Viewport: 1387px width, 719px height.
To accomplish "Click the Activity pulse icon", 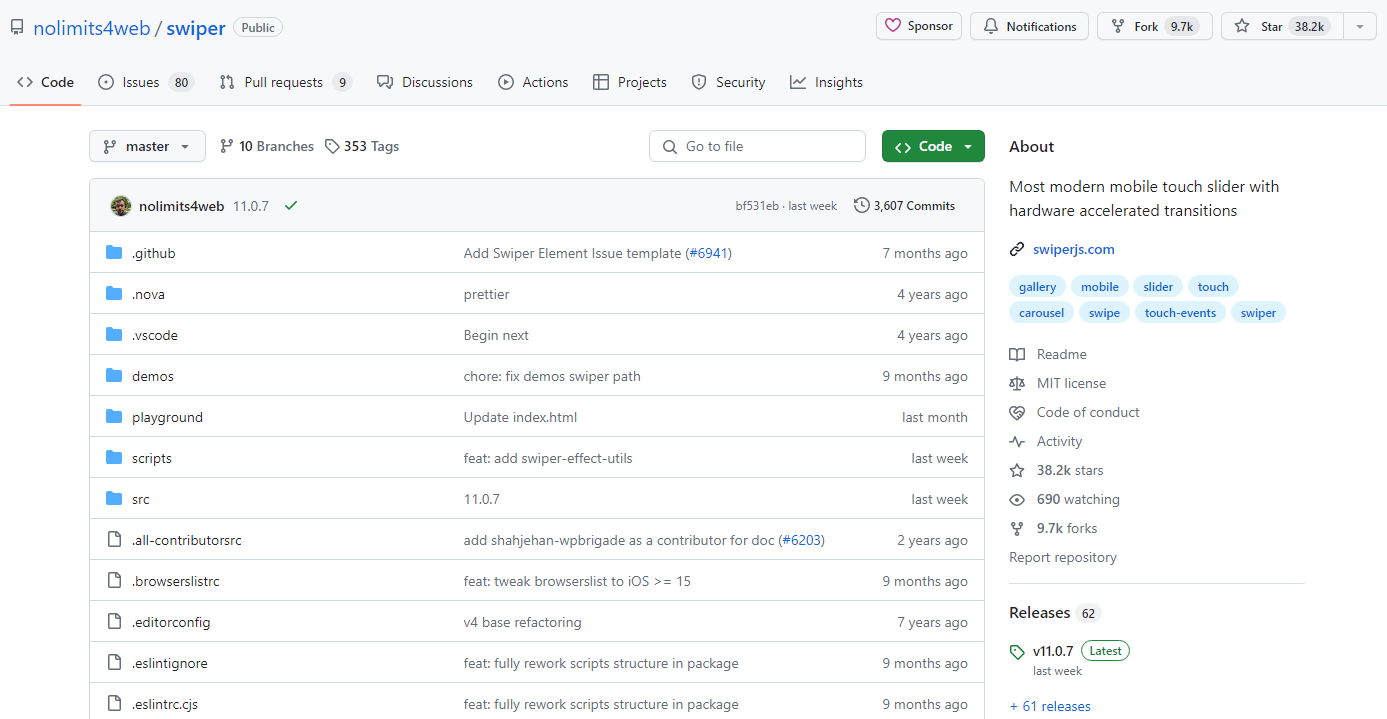I will click(x=1017, y=441).
